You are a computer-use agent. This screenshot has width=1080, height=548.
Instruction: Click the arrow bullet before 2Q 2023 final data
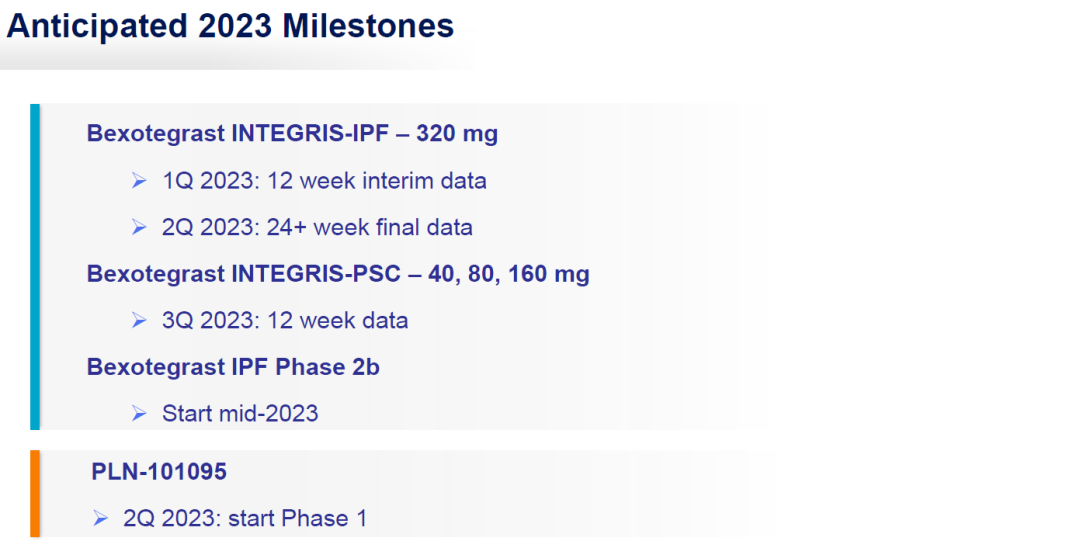tap(139, 228)
